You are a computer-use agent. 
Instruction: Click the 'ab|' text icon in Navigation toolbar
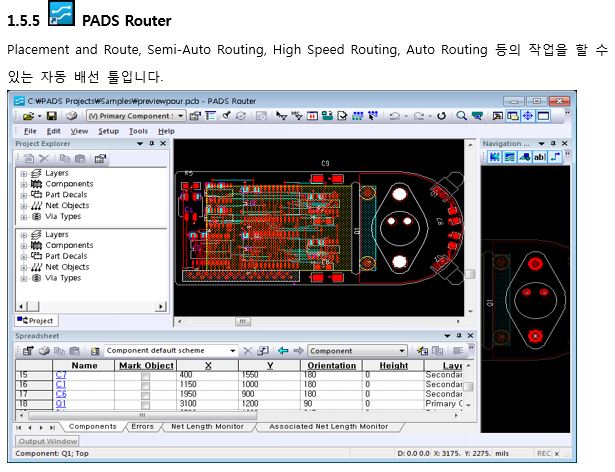[539, 157]
